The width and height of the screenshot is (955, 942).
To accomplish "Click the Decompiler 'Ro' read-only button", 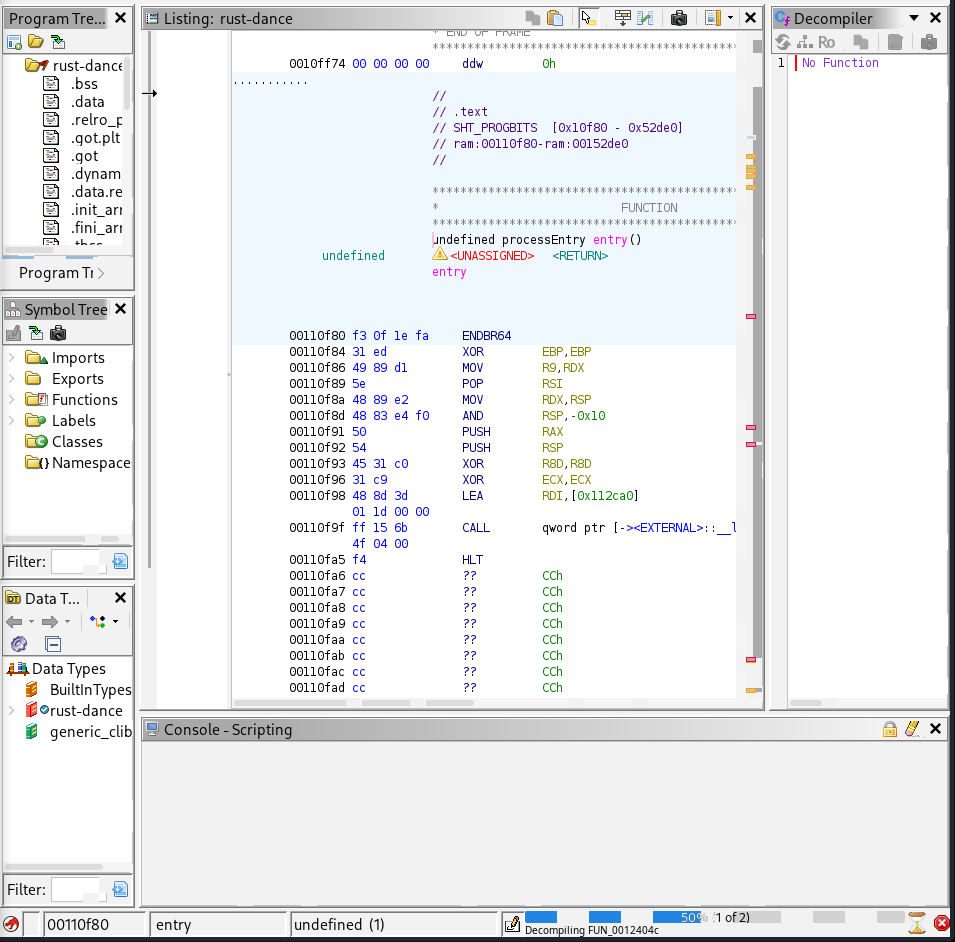I will coord(826,42).
